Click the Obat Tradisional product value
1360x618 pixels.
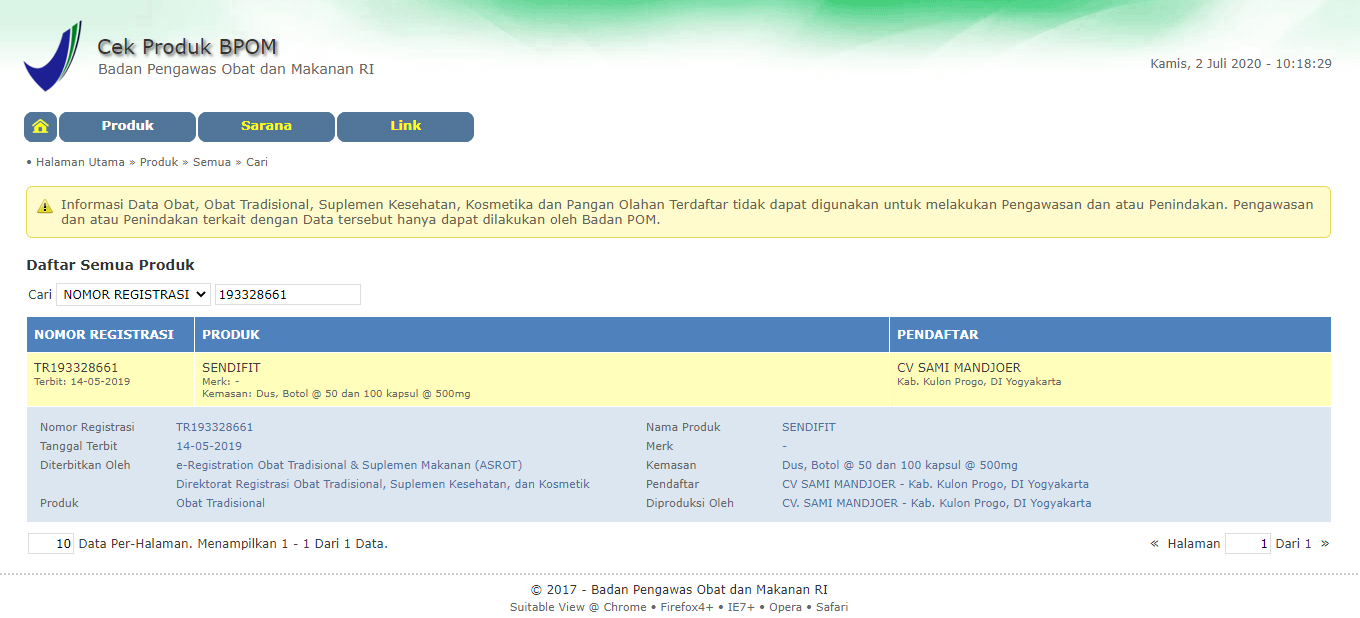221,503
